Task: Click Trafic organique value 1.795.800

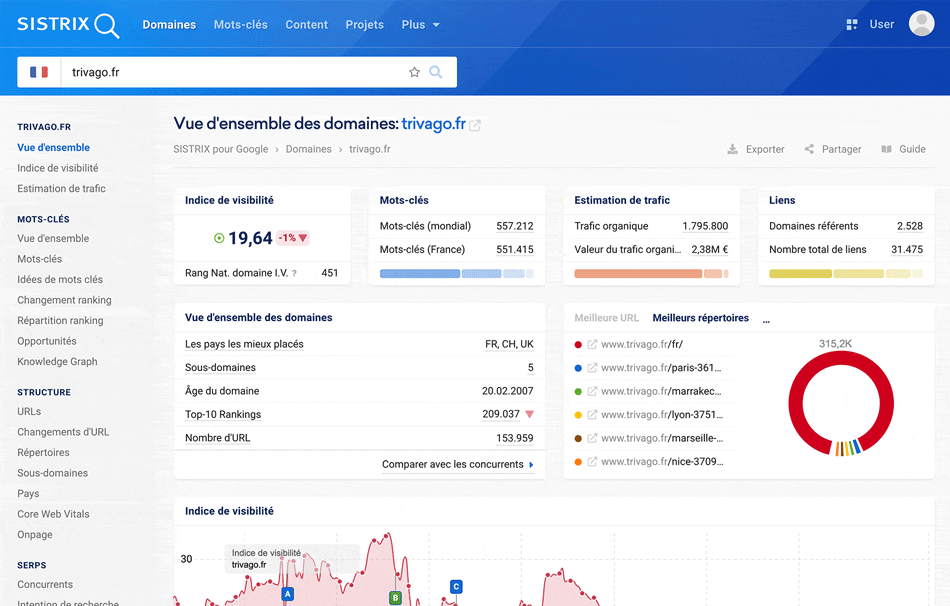Action: 705,226
